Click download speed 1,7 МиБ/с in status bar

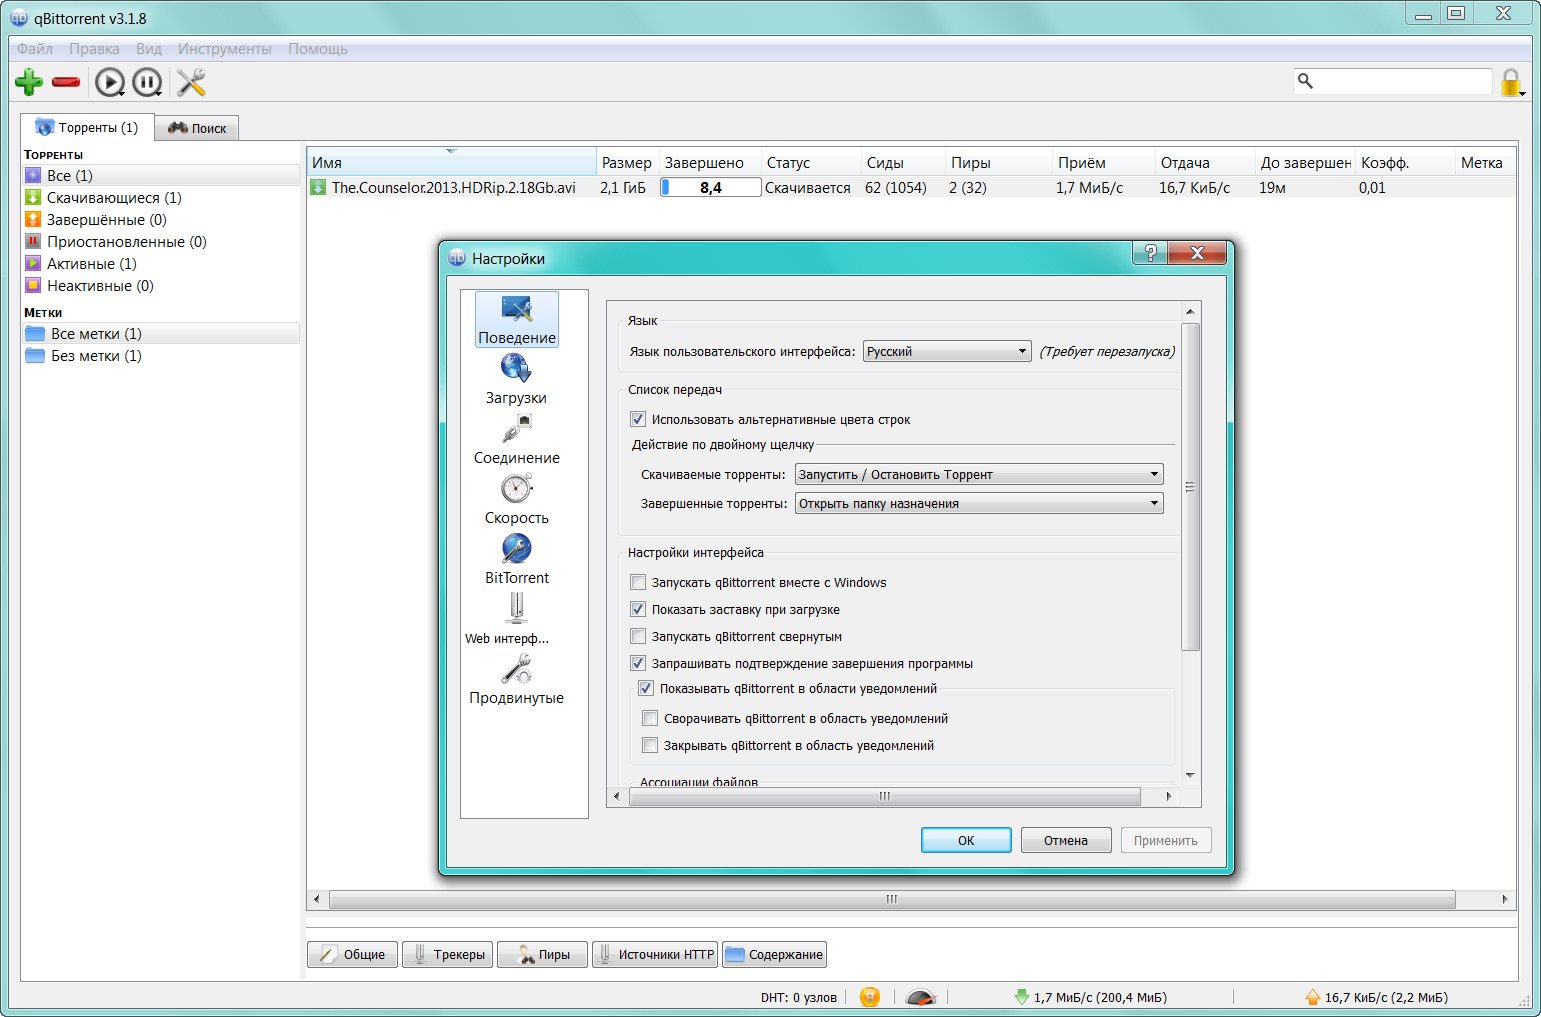(1090, 997)
